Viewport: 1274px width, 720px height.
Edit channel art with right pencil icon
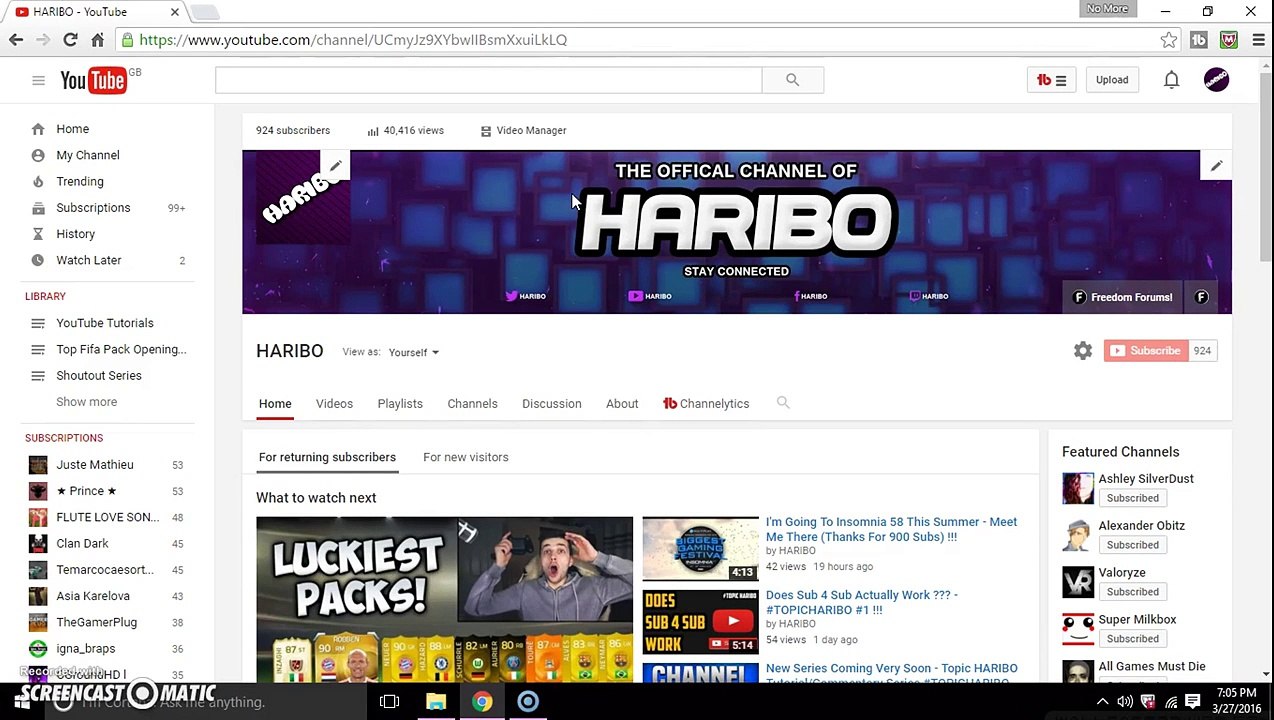[x=1216, y=166]
